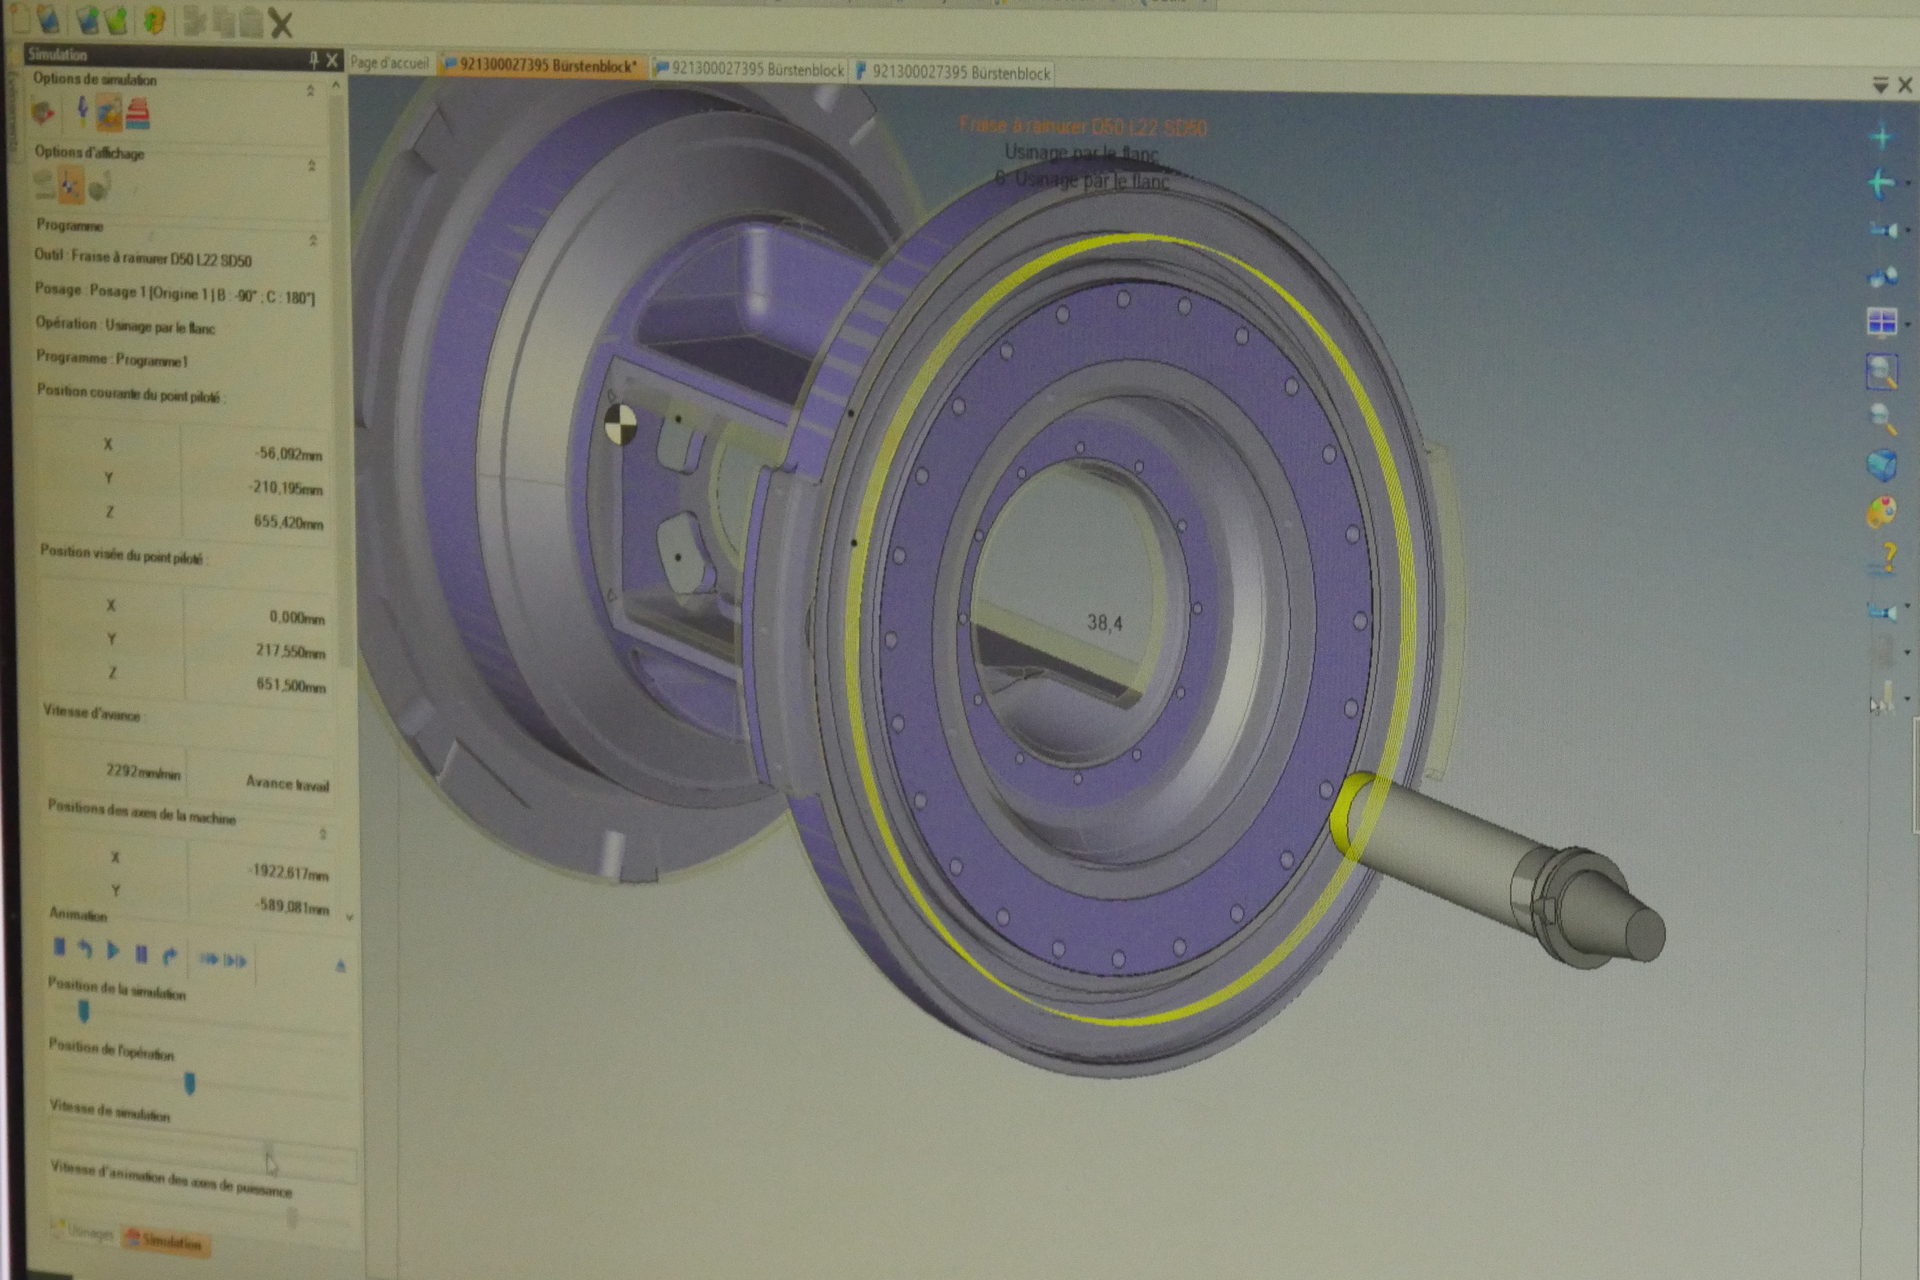Open the multi-window layout icon
Image resolution: width=1920 pixels, height=1280 pixels.
(x=1881, y=322)
